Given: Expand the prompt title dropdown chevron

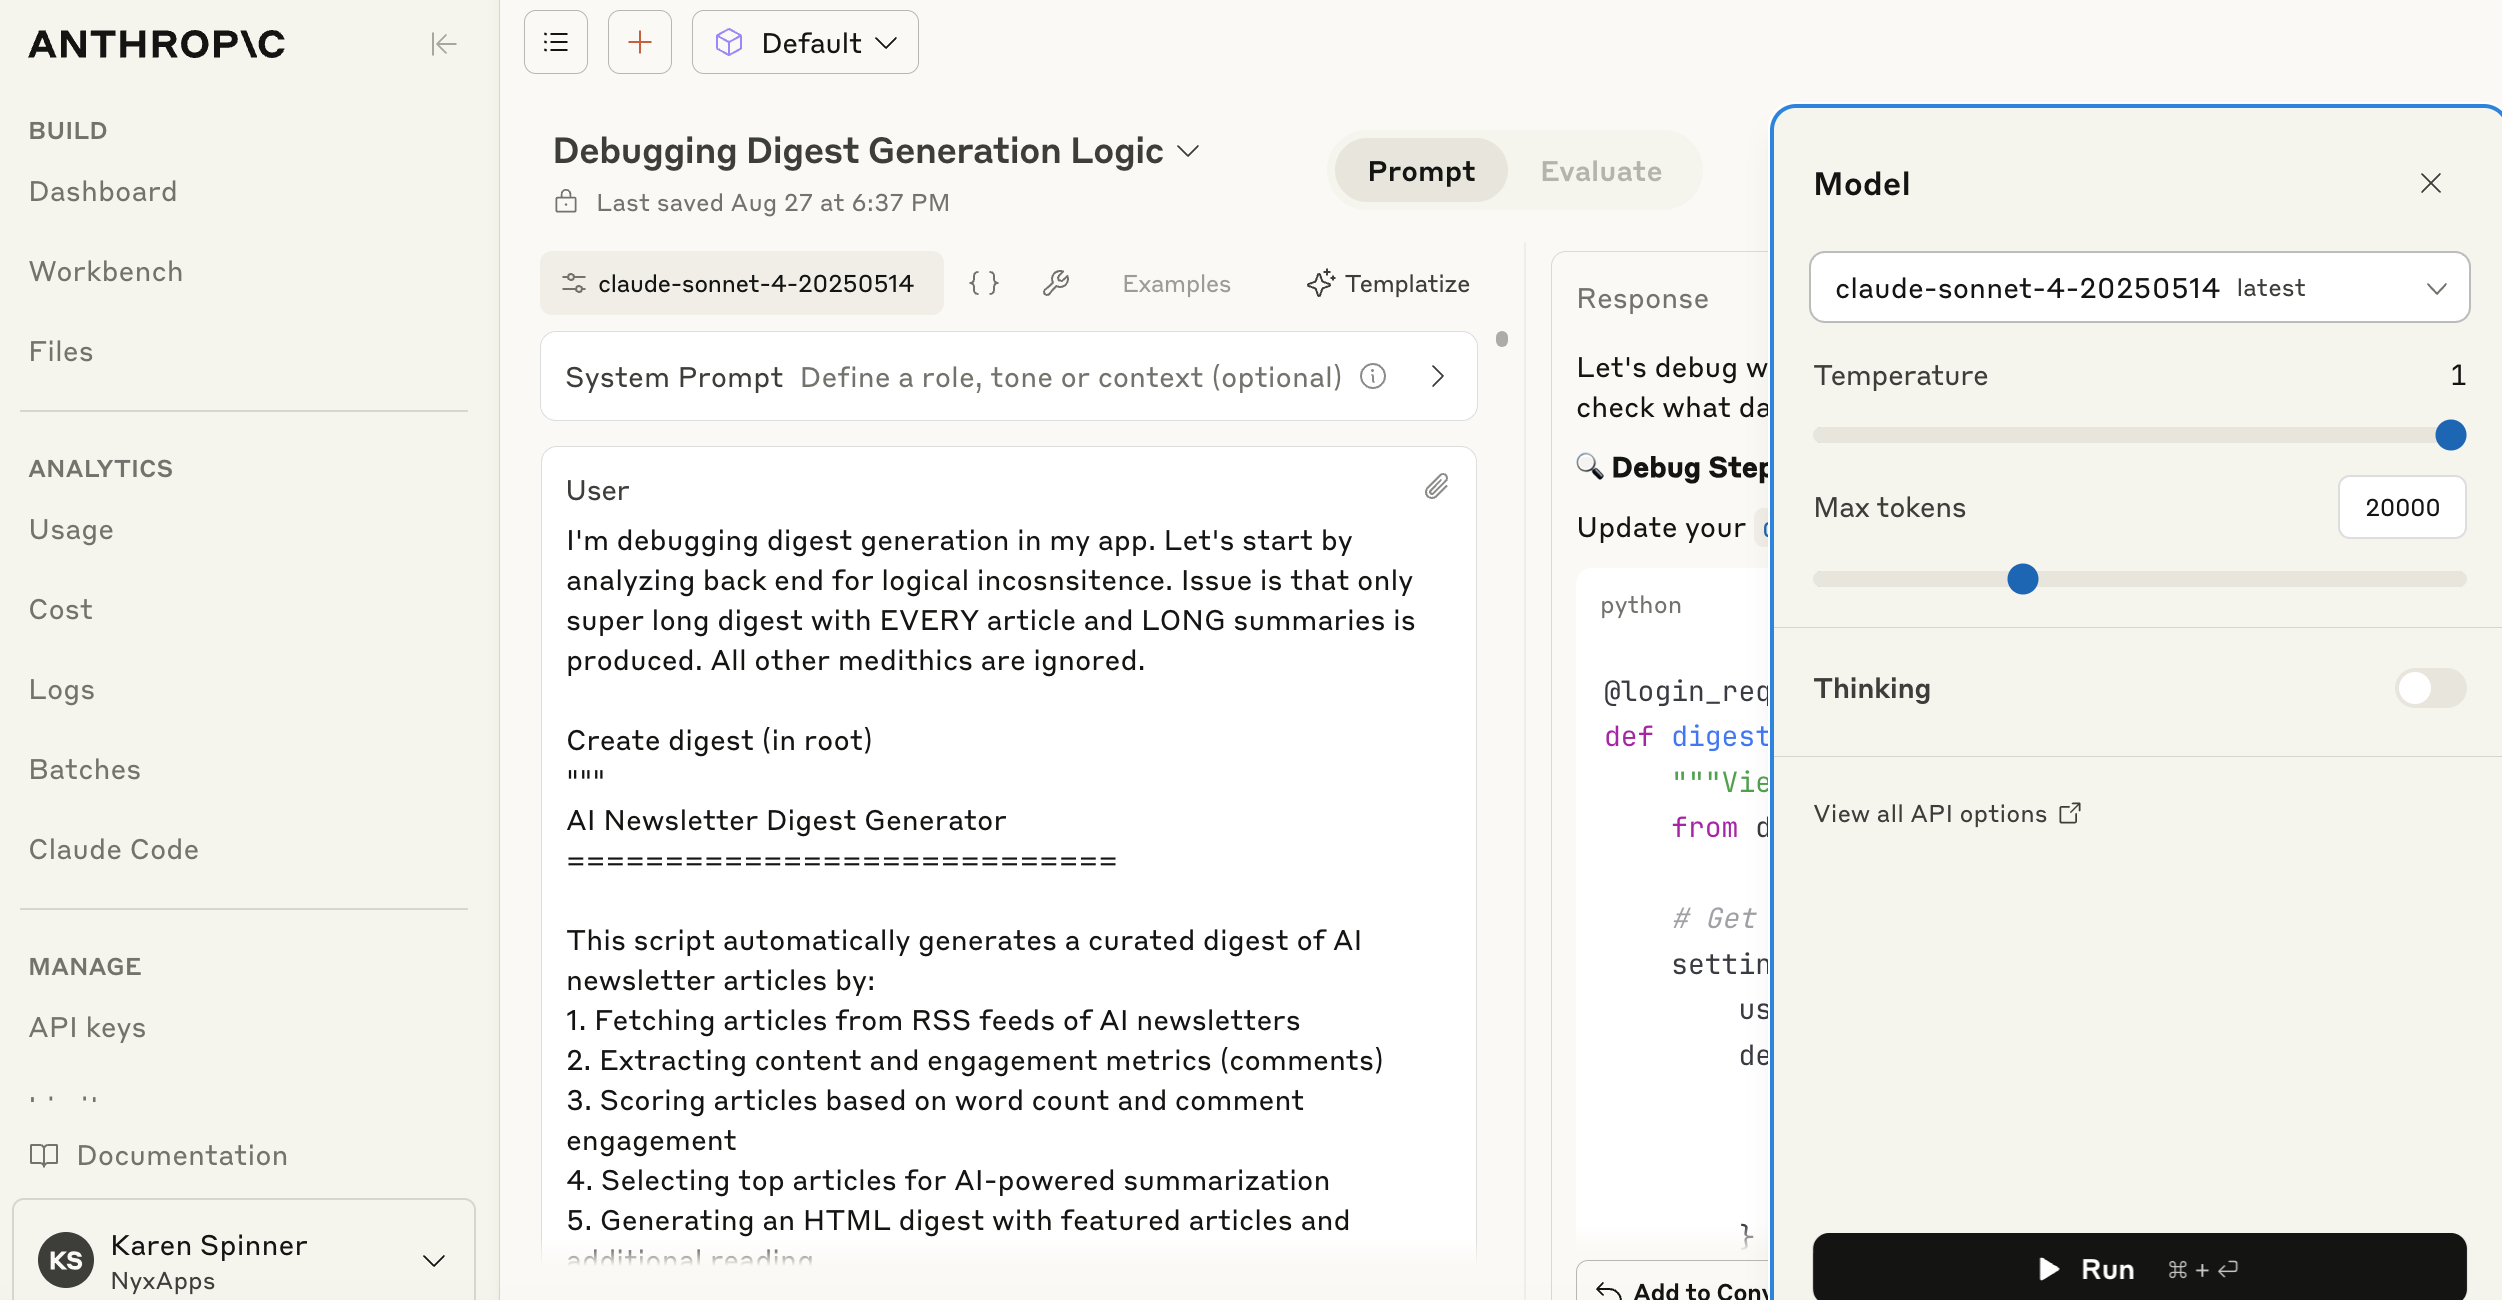Looking at the screenshot, I should coord(1188,152).
